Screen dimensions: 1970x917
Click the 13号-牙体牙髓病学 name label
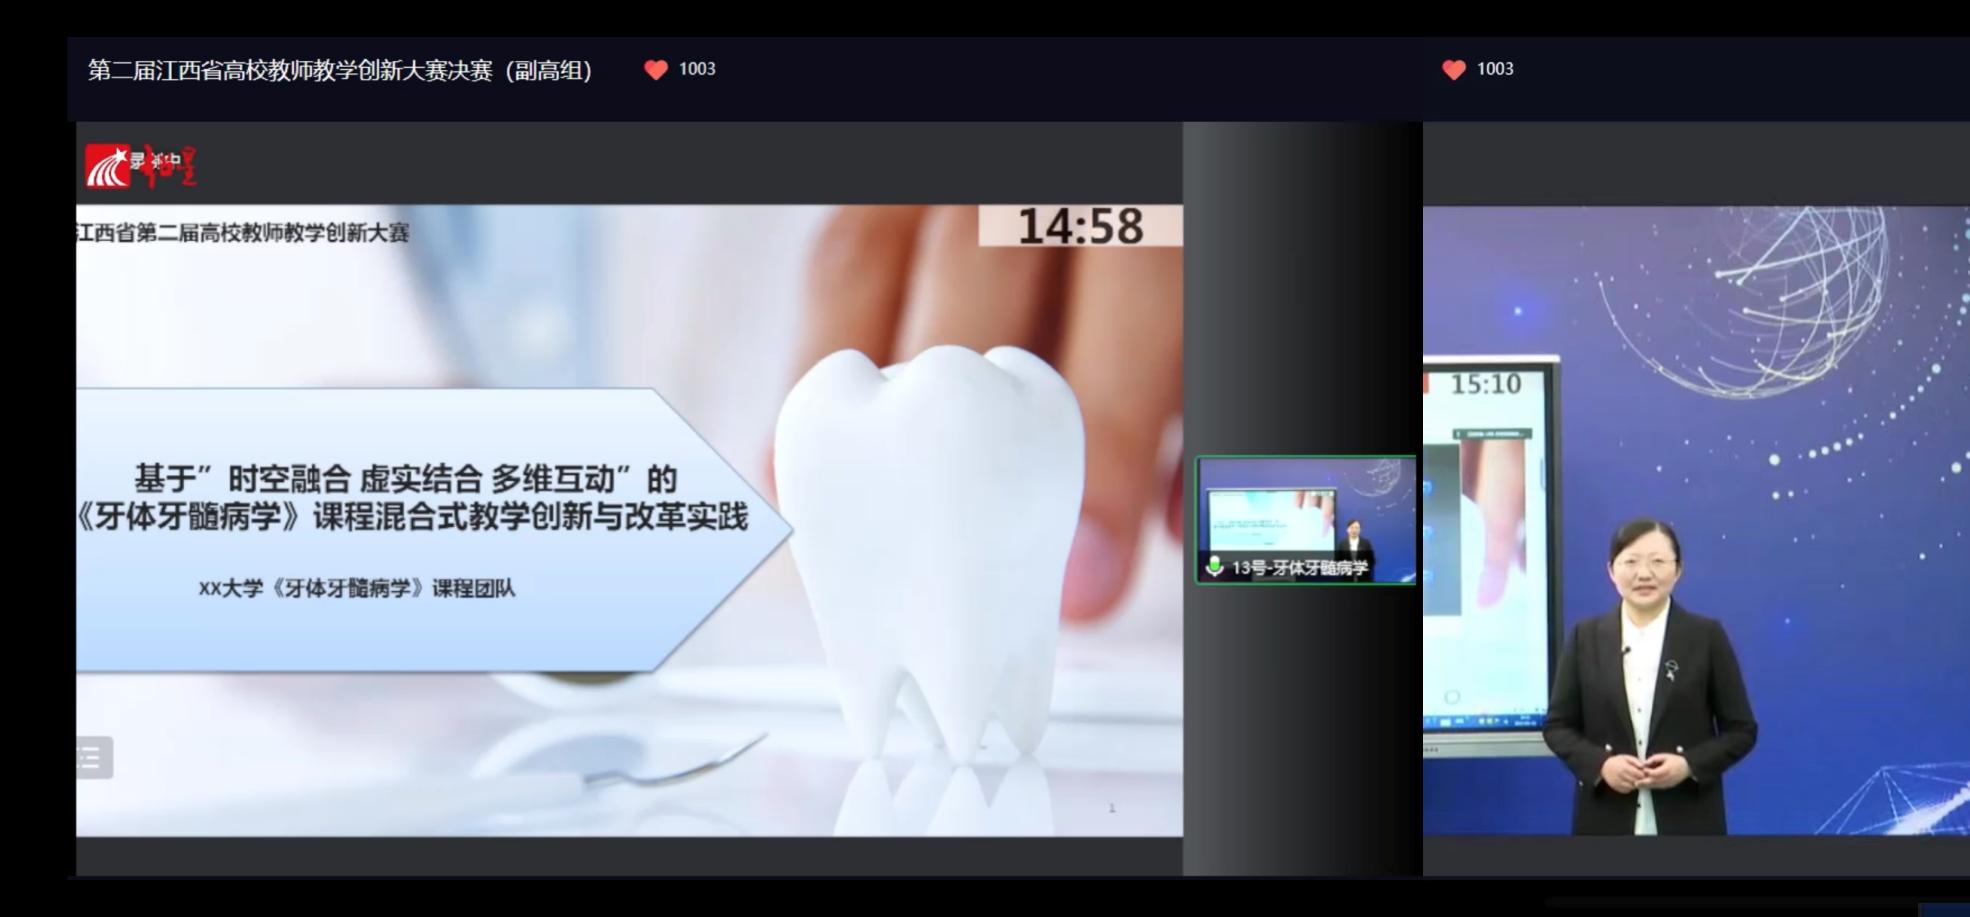[1299, 568]
